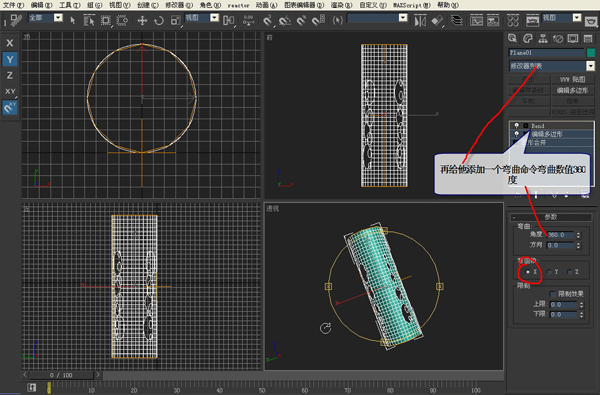The width and height of the screenshot is (600, 395).
Task: Activate the Select and Rotate tool
Action: click(x=159, y=20)
